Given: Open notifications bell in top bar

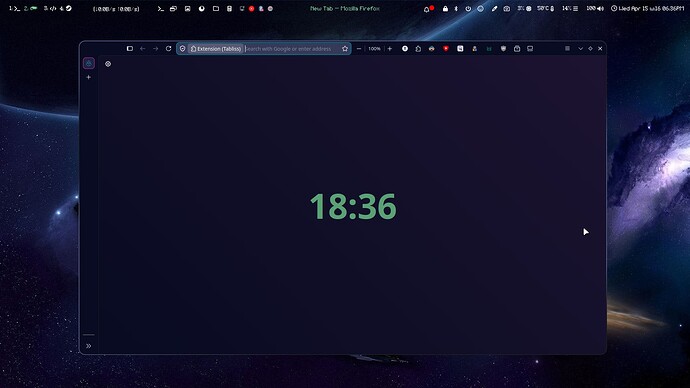Looking at the screenshot, I should 428,9.
